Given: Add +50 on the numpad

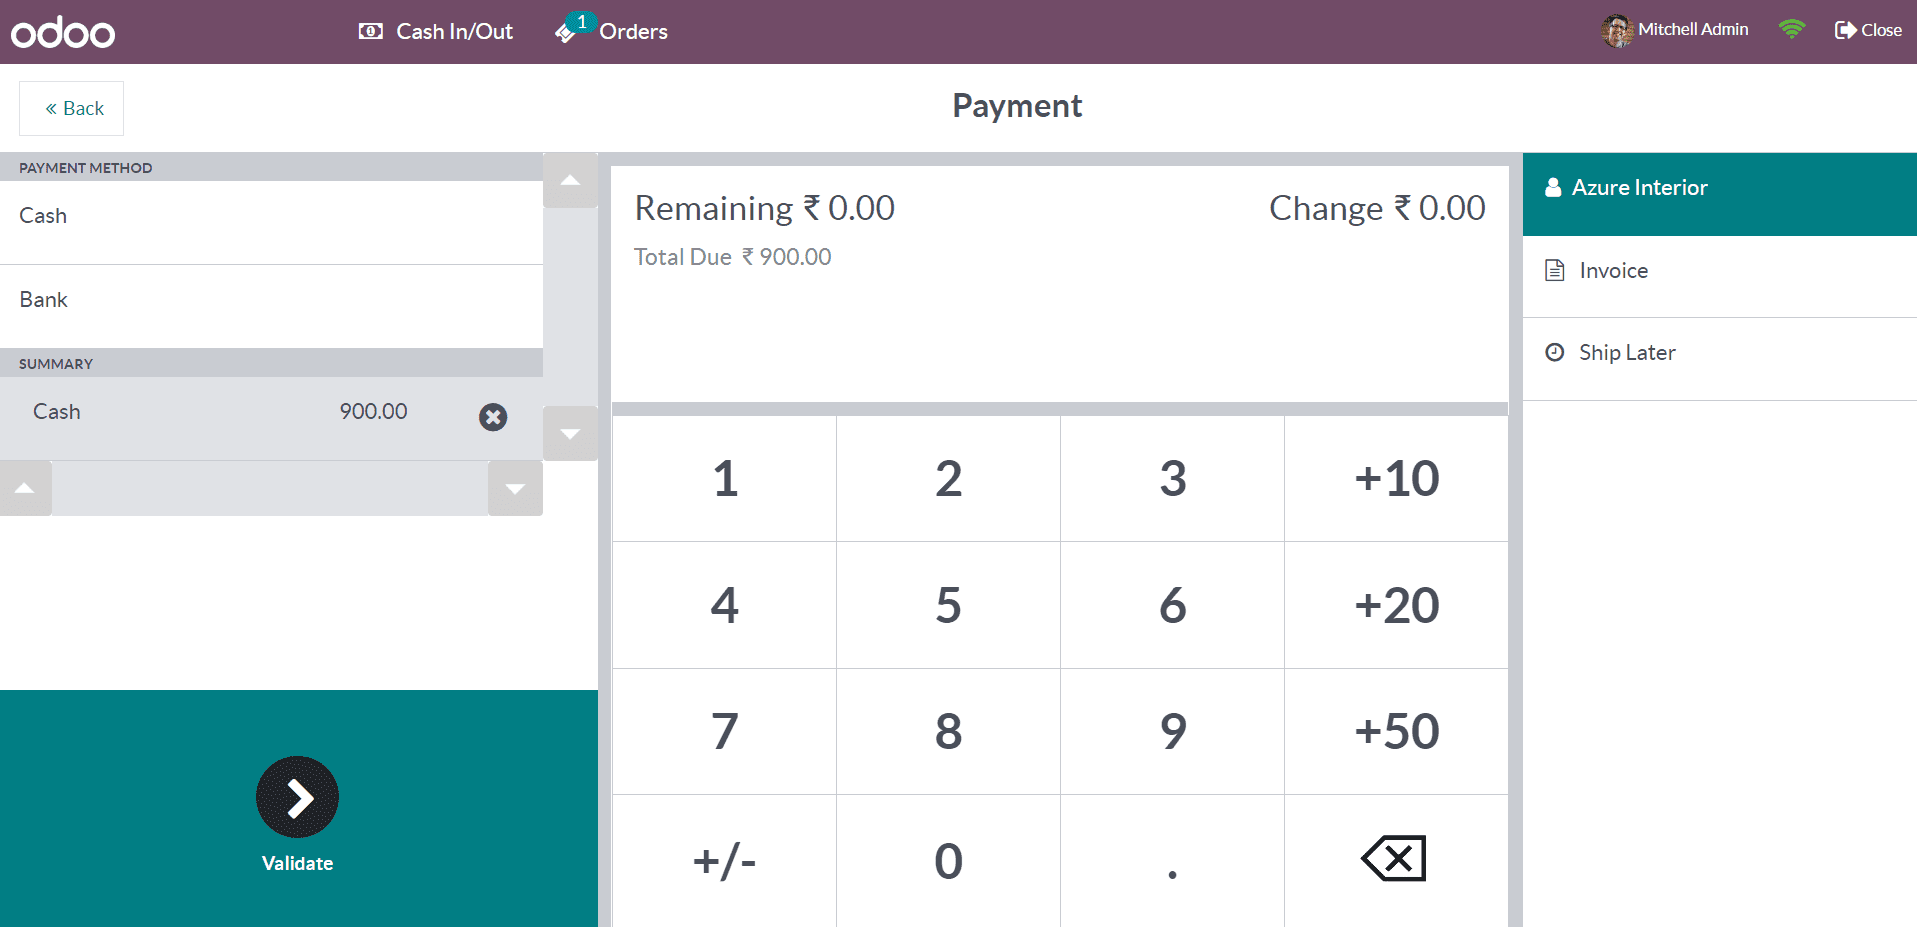Looking at the screenshot, I should [1396, 731].
